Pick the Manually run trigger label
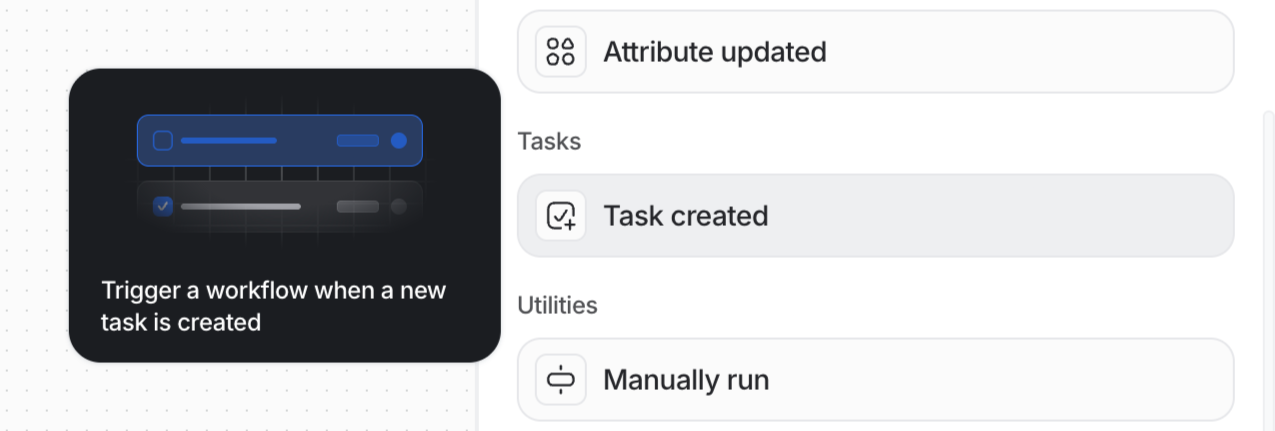Viewport: 1275px width, 431px height. point(685,380)
